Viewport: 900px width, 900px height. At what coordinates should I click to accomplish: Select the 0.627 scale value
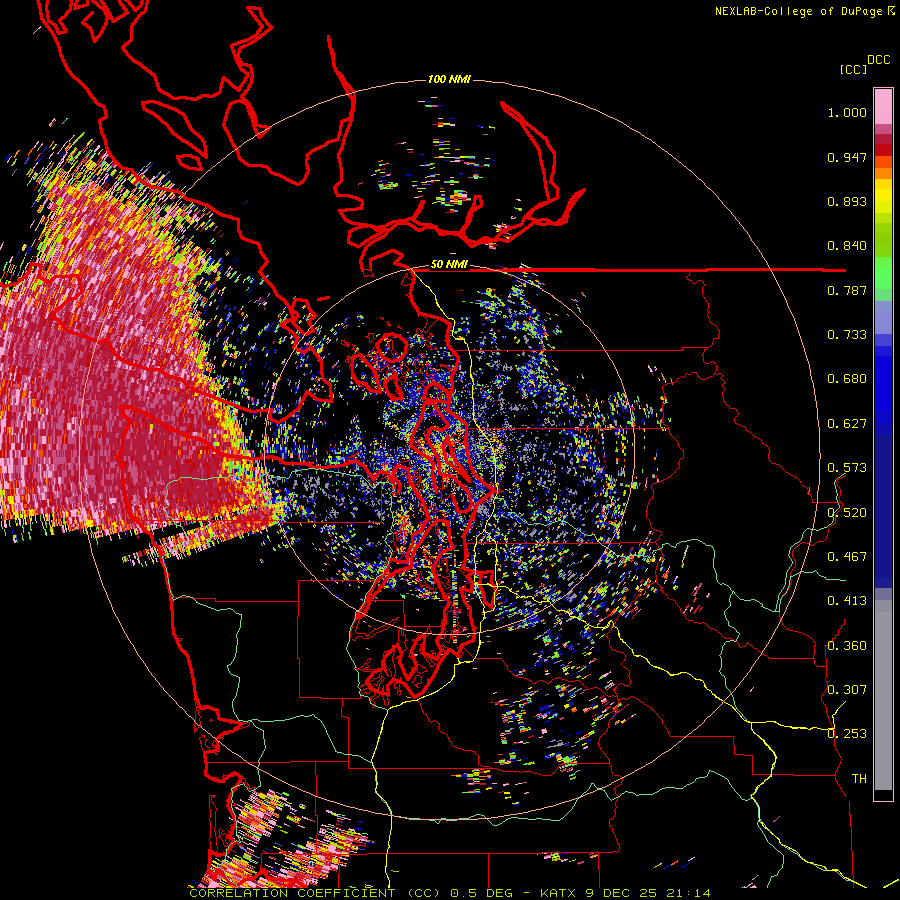point(847,424)
